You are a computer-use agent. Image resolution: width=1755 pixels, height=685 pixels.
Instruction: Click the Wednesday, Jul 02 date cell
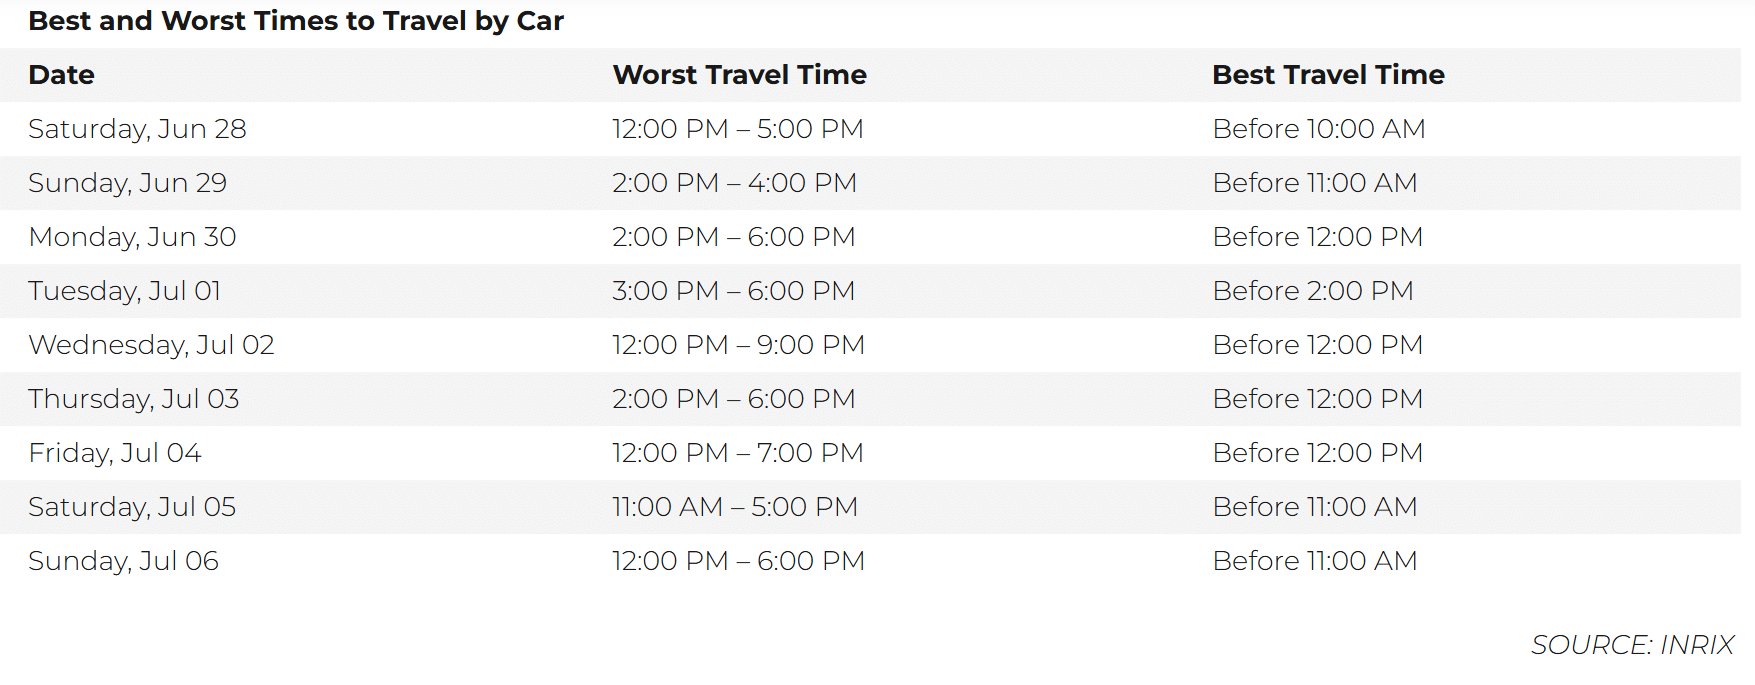(152, 345)
